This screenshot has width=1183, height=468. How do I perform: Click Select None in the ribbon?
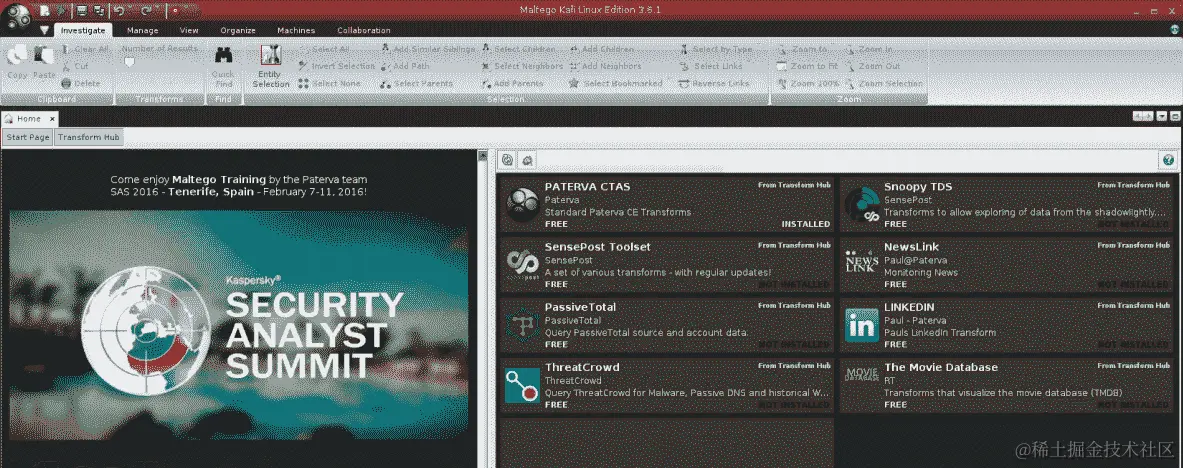click(329, 84)
